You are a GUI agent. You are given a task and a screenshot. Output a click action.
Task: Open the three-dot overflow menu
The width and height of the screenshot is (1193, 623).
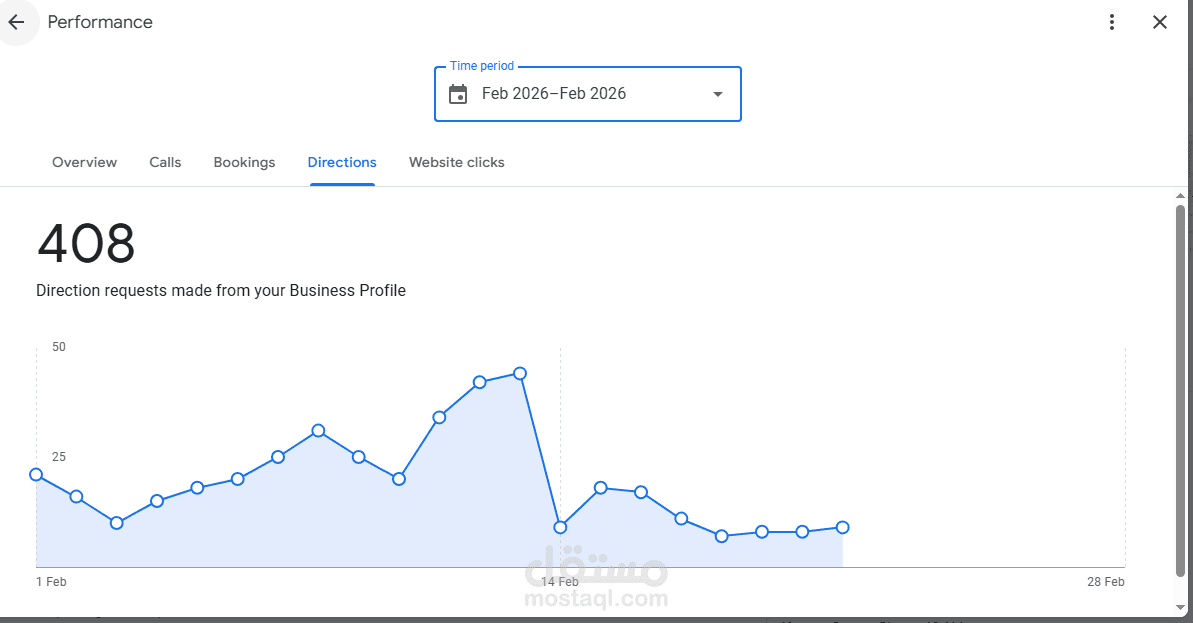pyautogui.click(x=1112, y=21)
